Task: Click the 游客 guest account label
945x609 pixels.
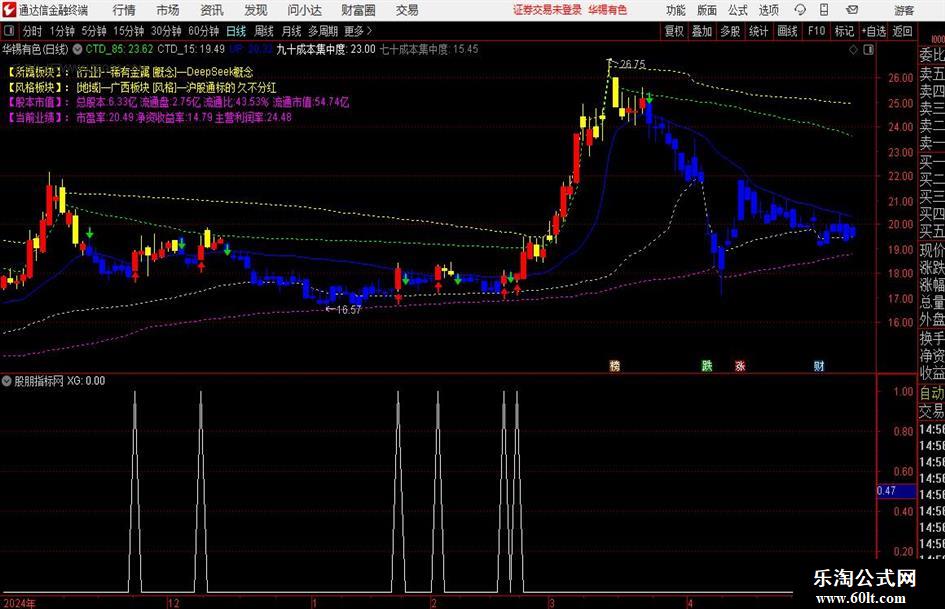Action: tap(904, 10)
